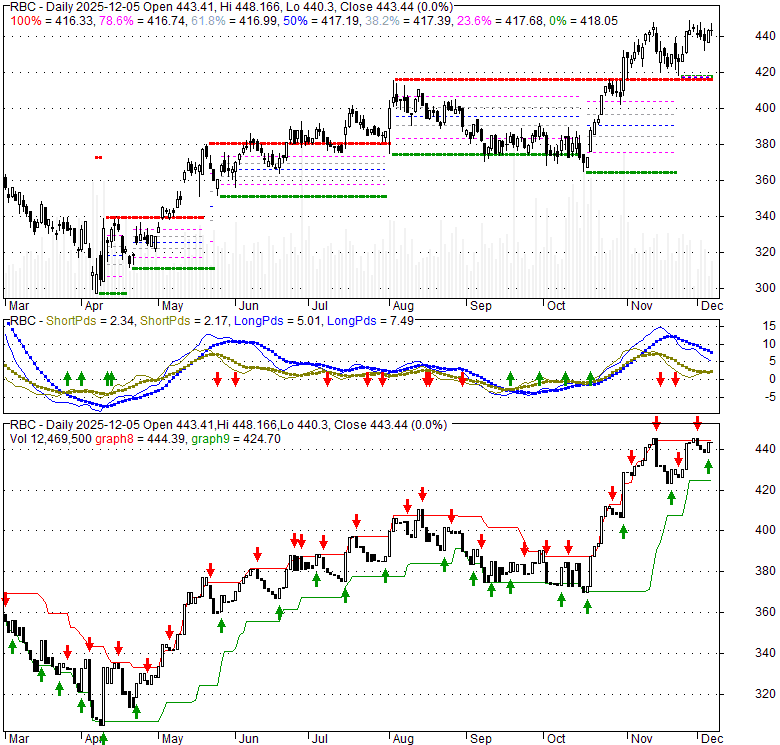The image size is (780, 745).
Task: Click the 340 price label on top chart axis
Action: click(x=765, y=216)
